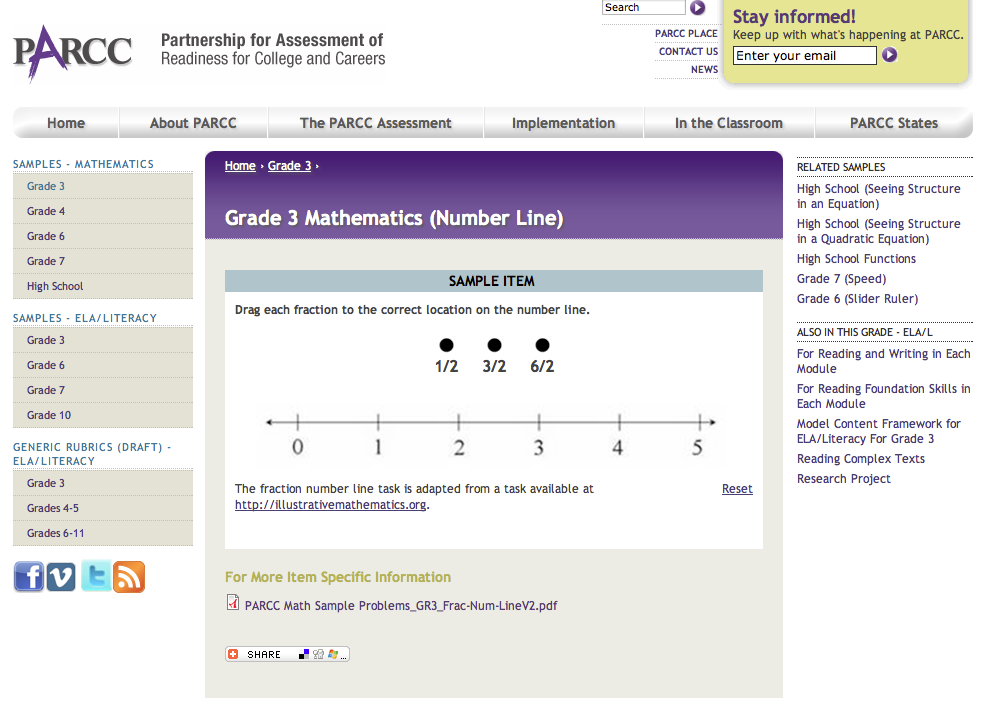Select Grades 4-5 under Generic Rubrics
987x706 pixels.
103,508
